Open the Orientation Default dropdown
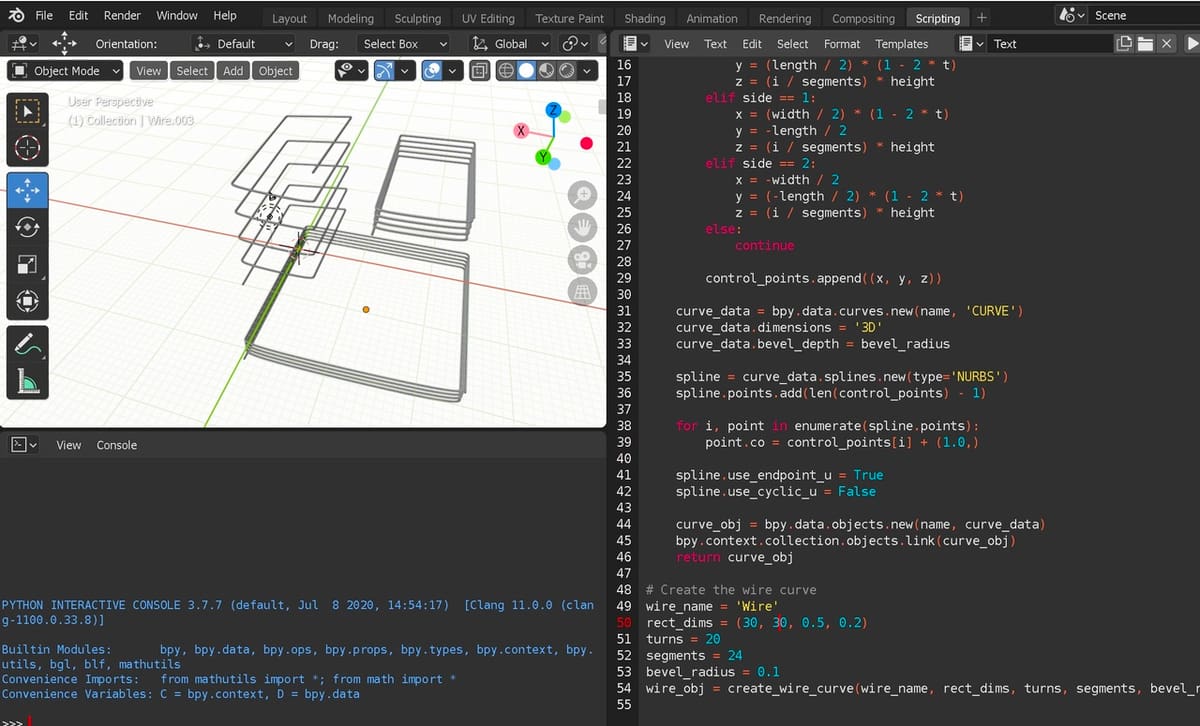 click(x=243, y=44)
